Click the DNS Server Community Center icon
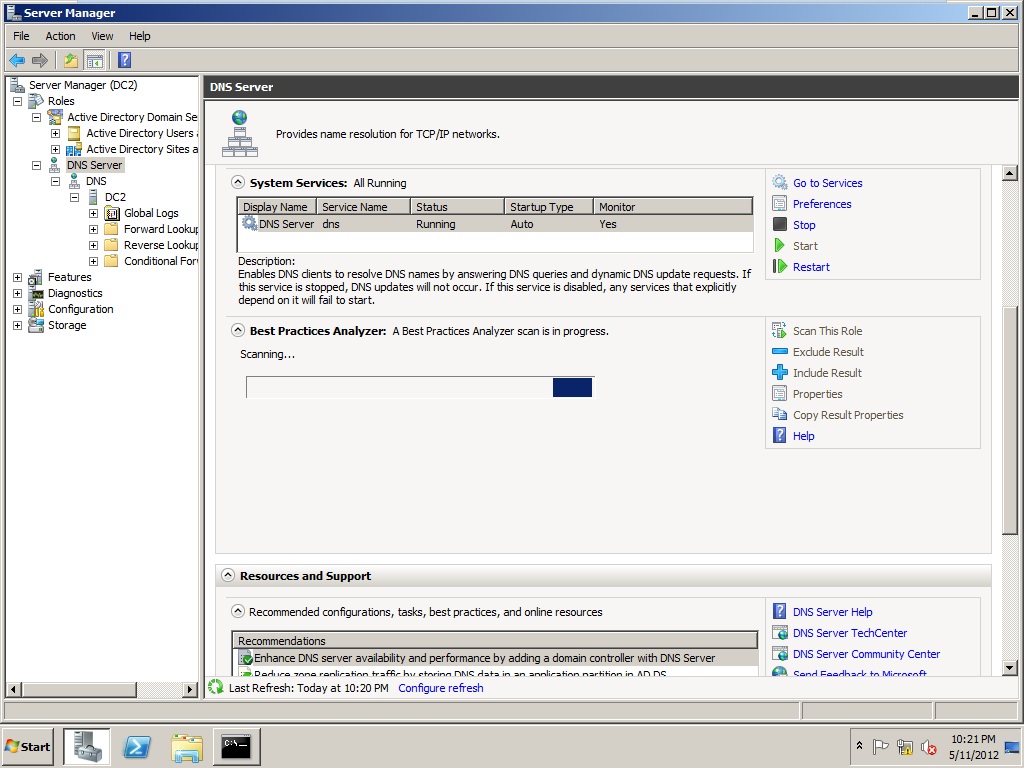1024x768 pixels. click(780, 654)
